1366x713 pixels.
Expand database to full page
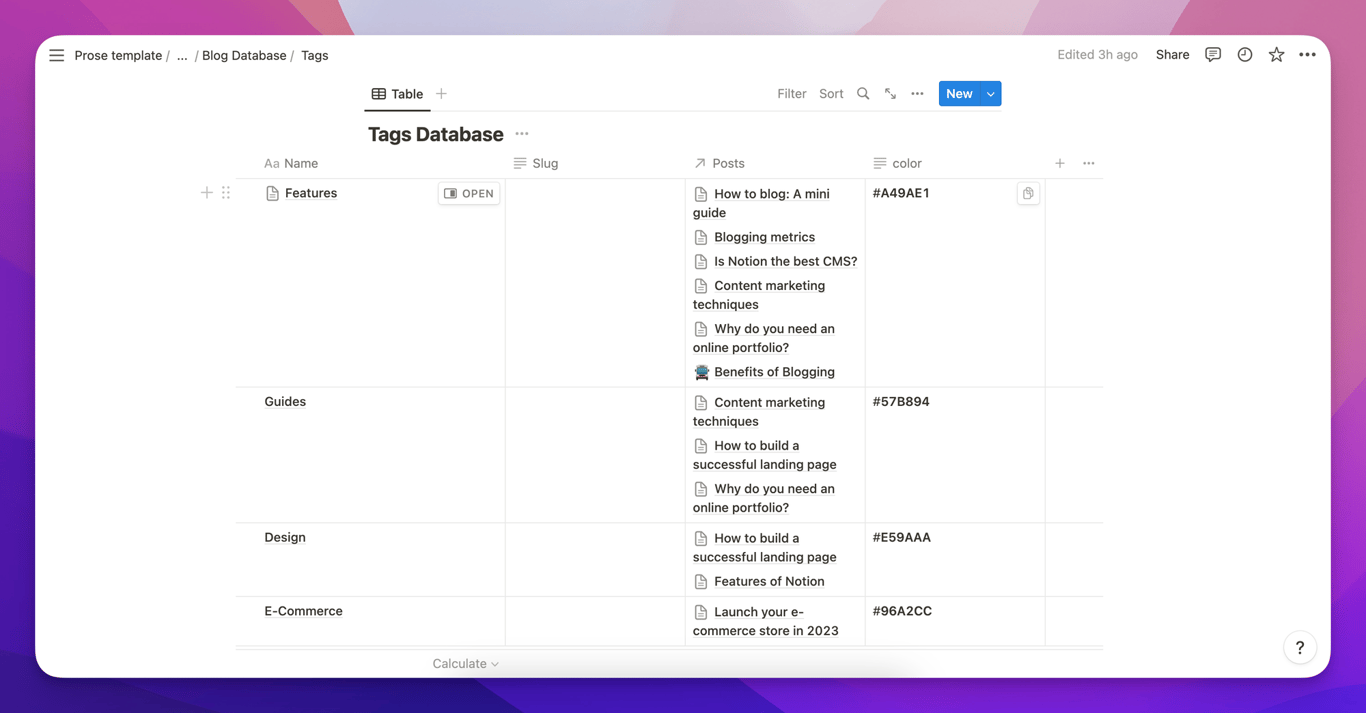(x=890, y=94)
